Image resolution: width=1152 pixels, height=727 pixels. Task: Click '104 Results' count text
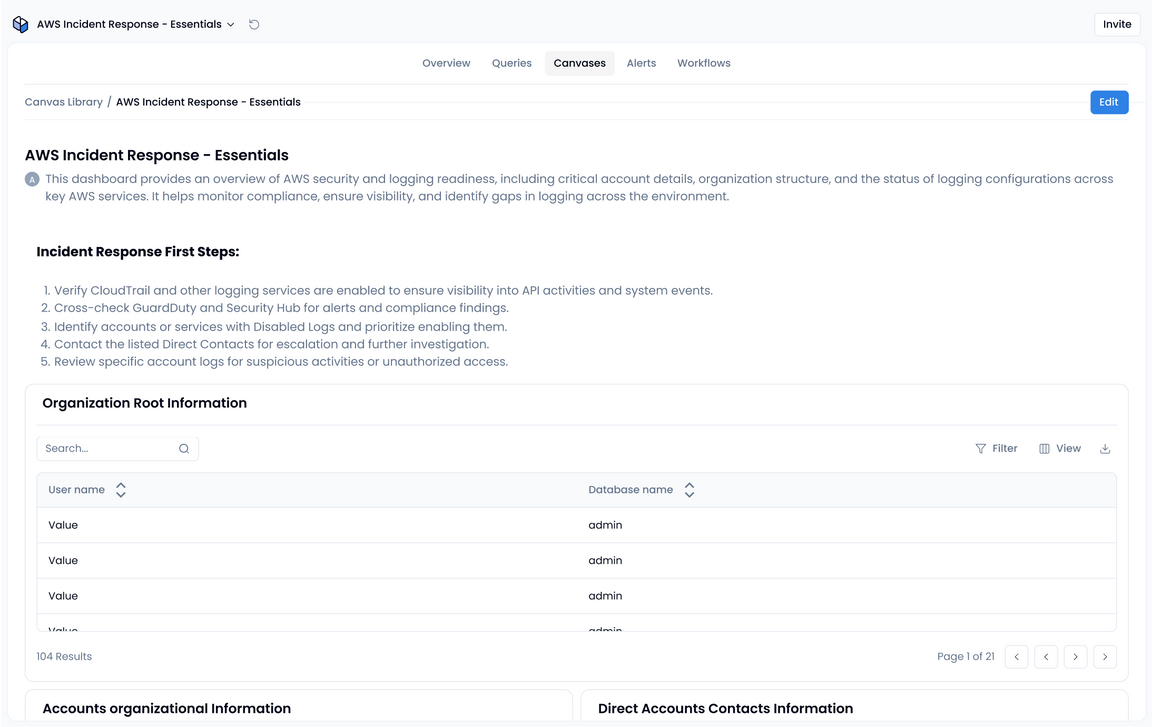click(64, 657)
